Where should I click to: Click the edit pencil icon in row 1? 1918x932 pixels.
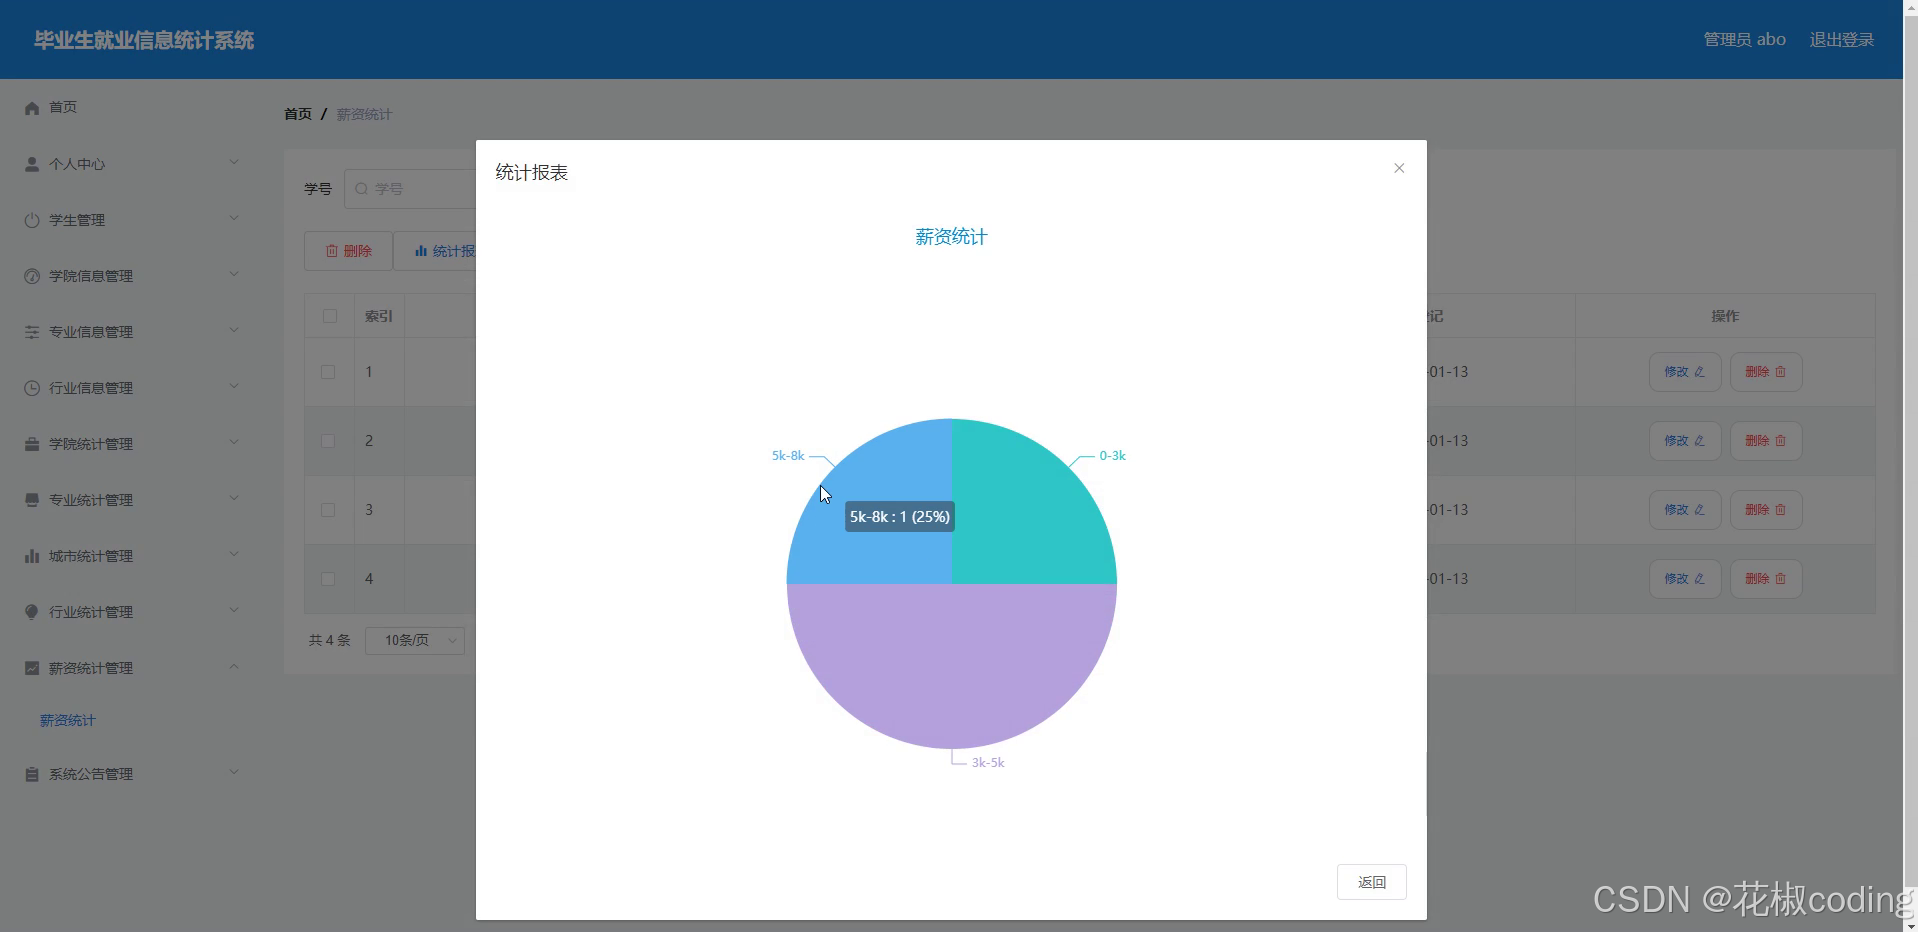(1699, 372)
